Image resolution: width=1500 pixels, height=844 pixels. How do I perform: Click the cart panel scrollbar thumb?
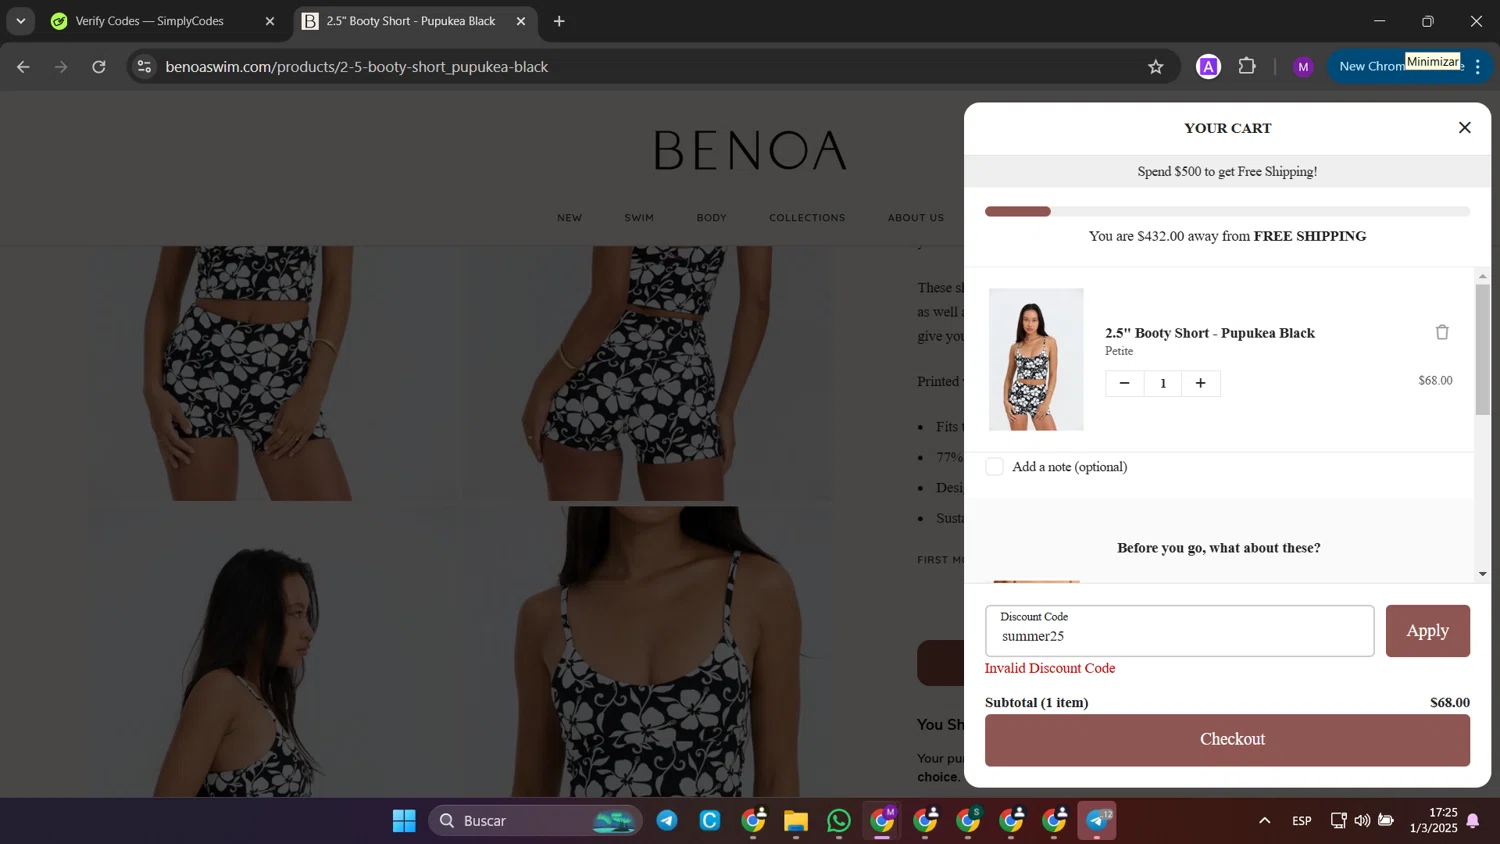coord(1482,349)
